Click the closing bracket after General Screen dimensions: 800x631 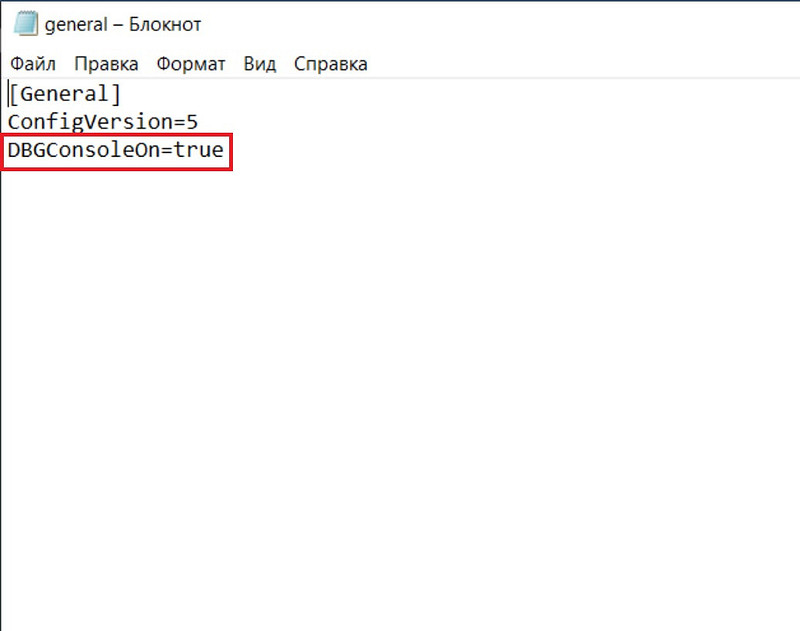[x=116, y=94]
